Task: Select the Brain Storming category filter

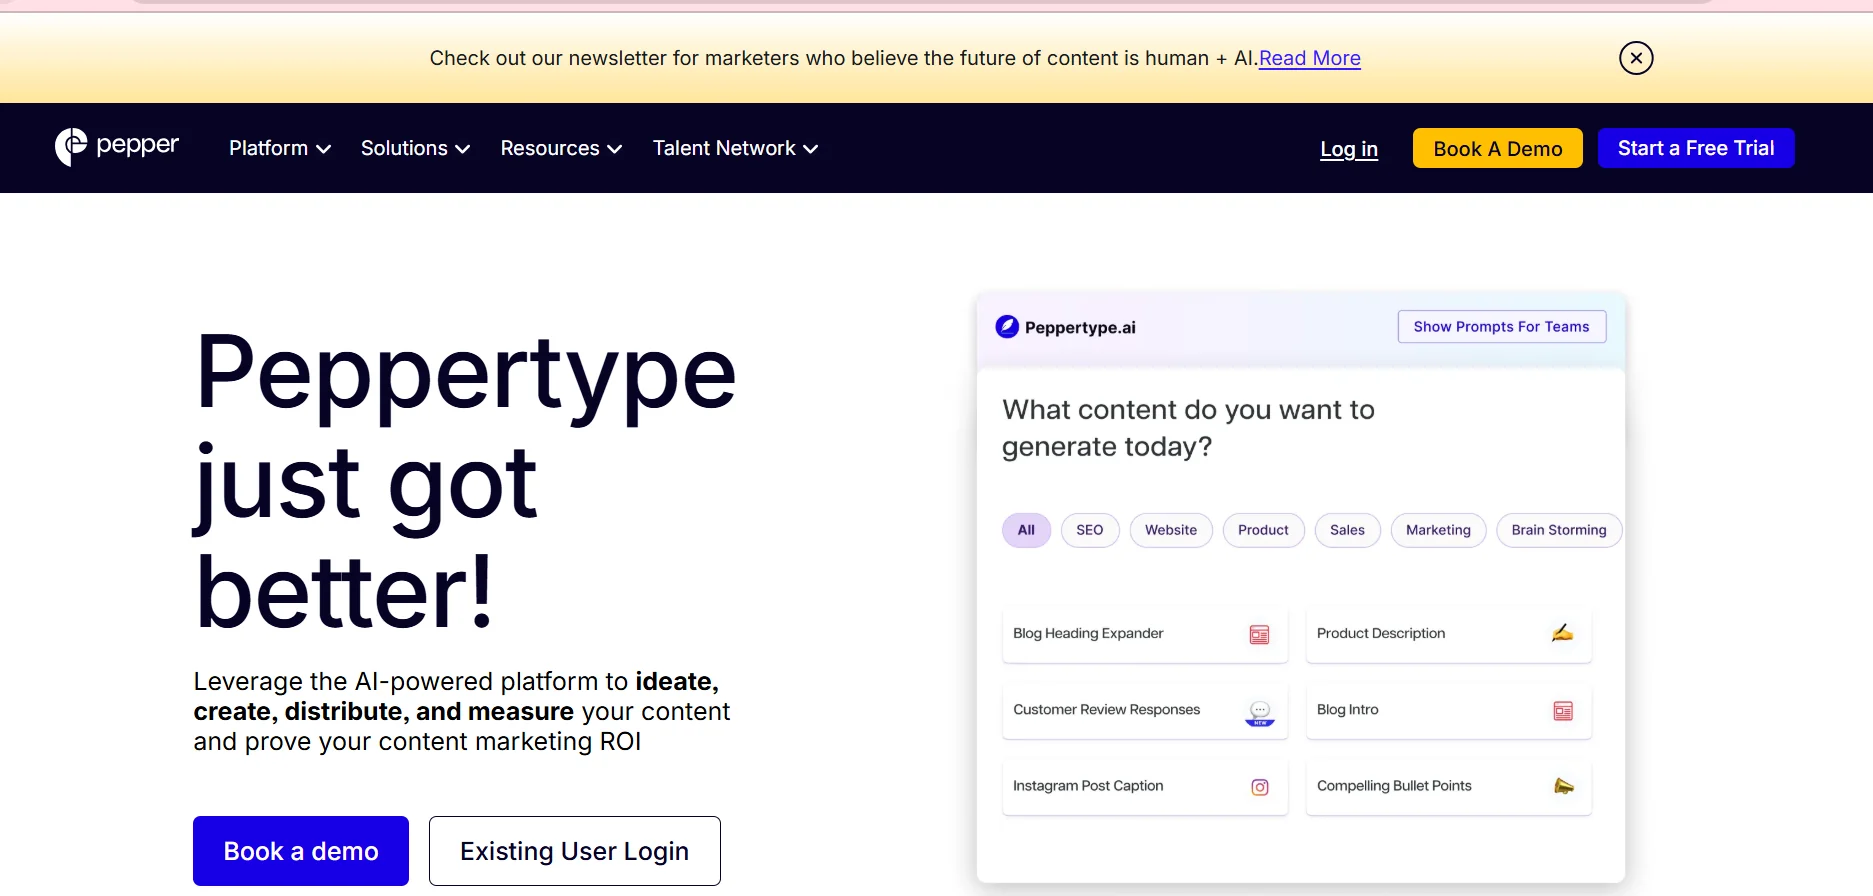Action: 1559,530
